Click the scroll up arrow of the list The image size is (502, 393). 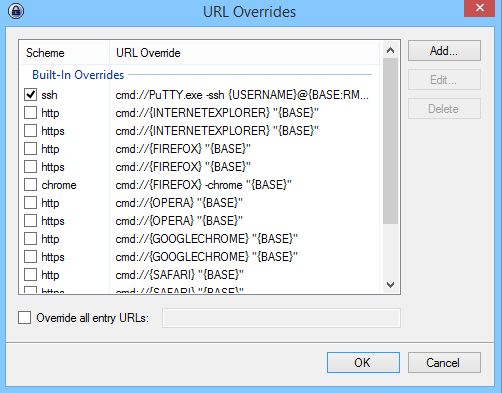tap(390, 50)
